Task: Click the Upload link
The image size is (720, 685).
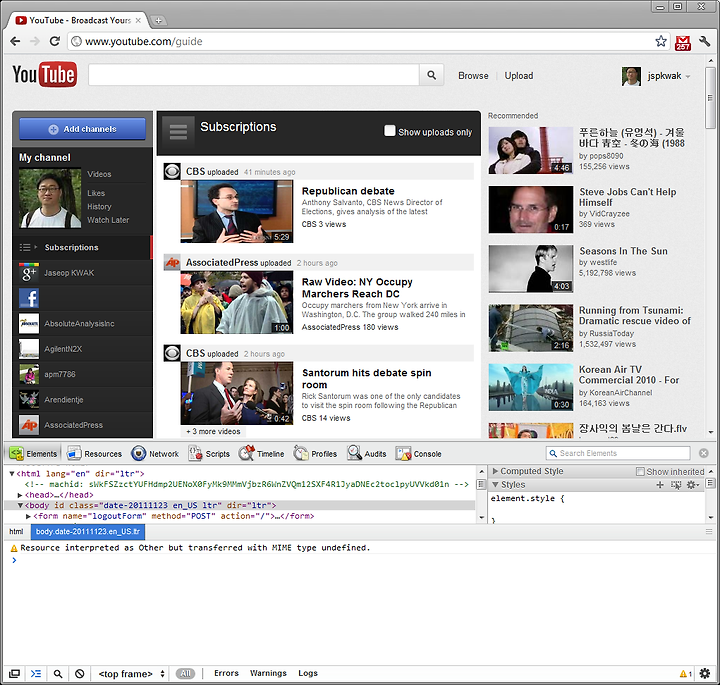Action: [x=519, y=76]
